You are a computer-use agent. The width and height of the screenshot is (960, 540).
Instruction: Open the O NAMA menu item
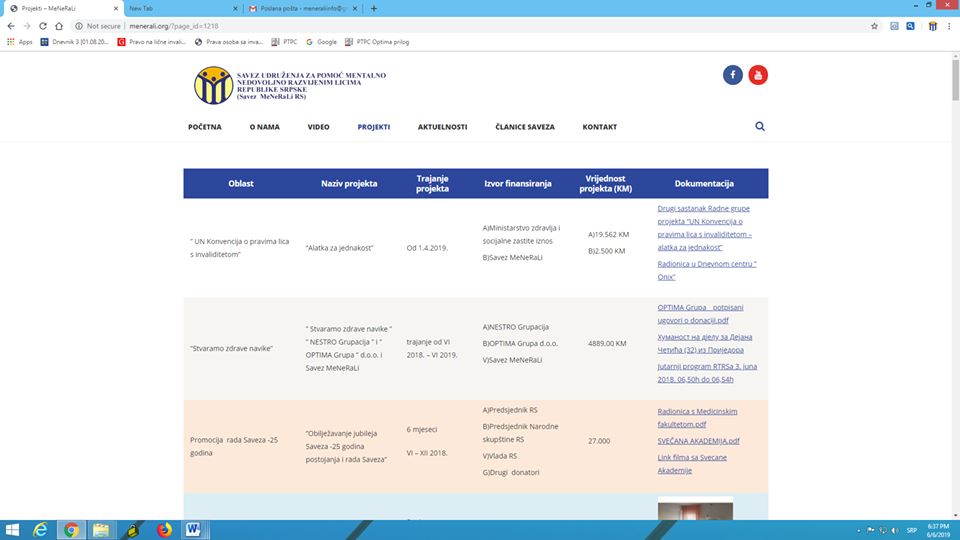coord(264,127)
